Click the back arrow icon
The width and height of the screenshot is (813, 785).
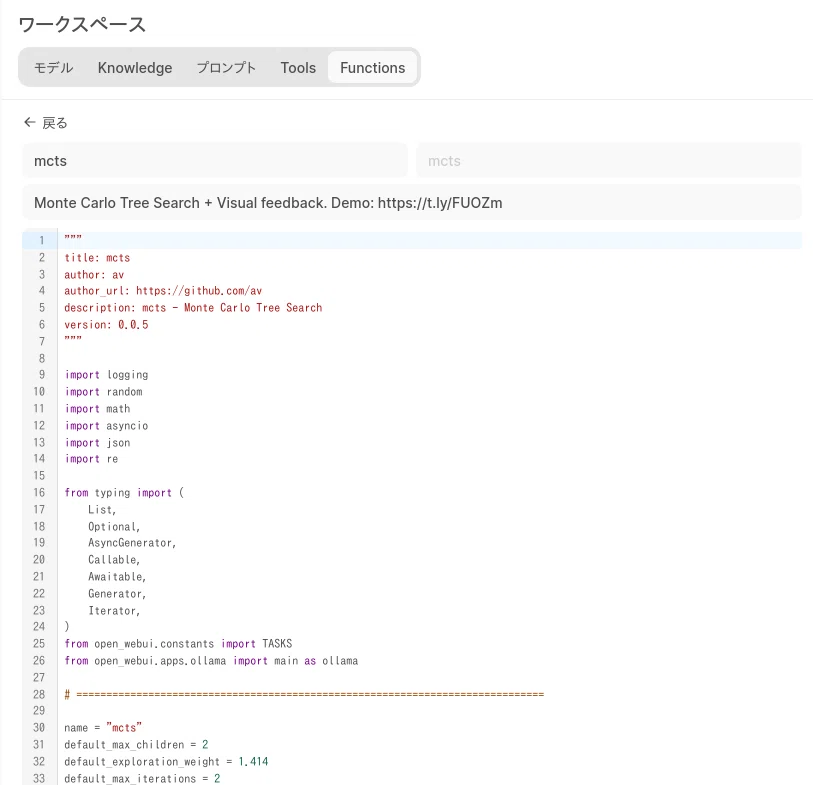pyautogui.click(x=30, y=122)
